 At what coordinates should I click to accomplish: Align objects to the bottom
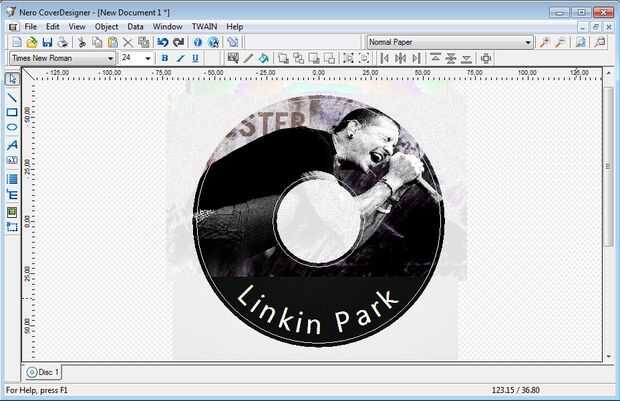pos(467,59)
